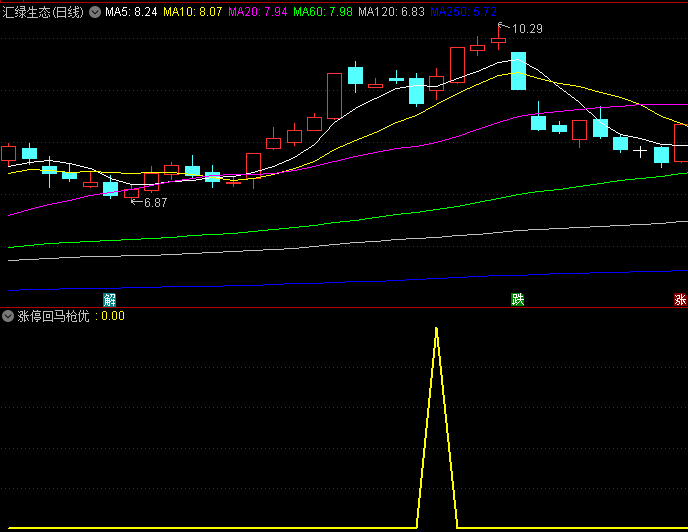
Task: Select the MA20: 7.94 label
Action: tap(258, 12)
